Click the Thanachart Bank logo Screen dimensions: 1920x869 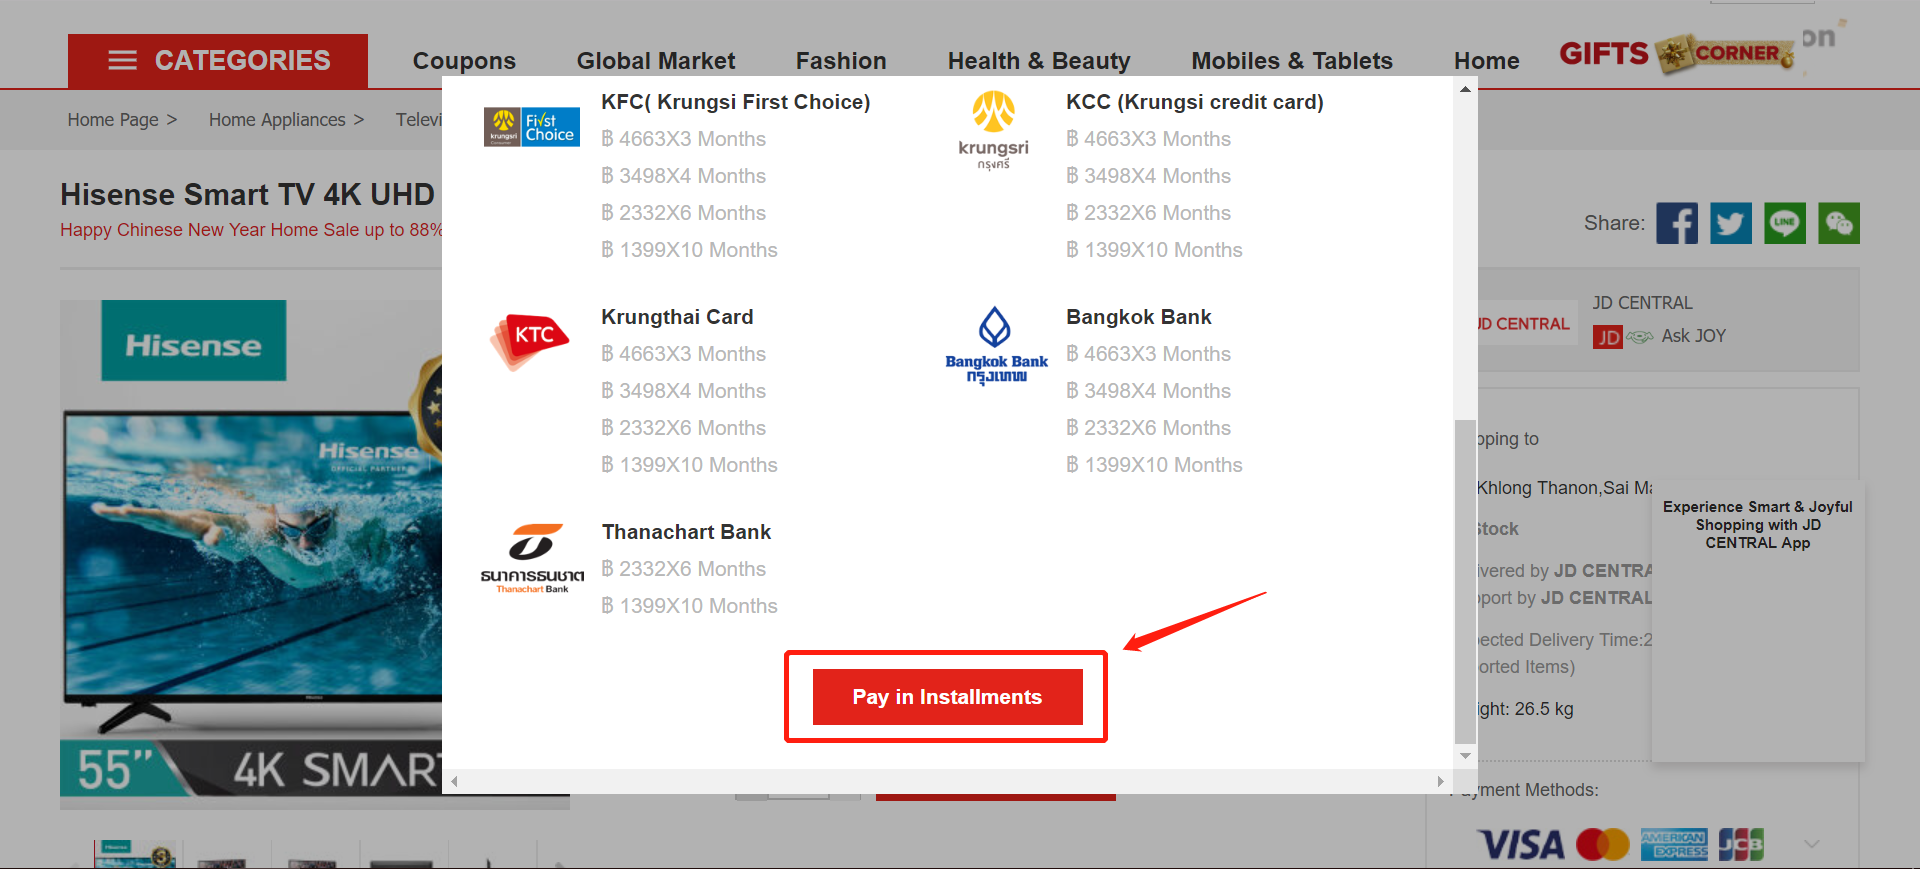click(x=532, y=558)
